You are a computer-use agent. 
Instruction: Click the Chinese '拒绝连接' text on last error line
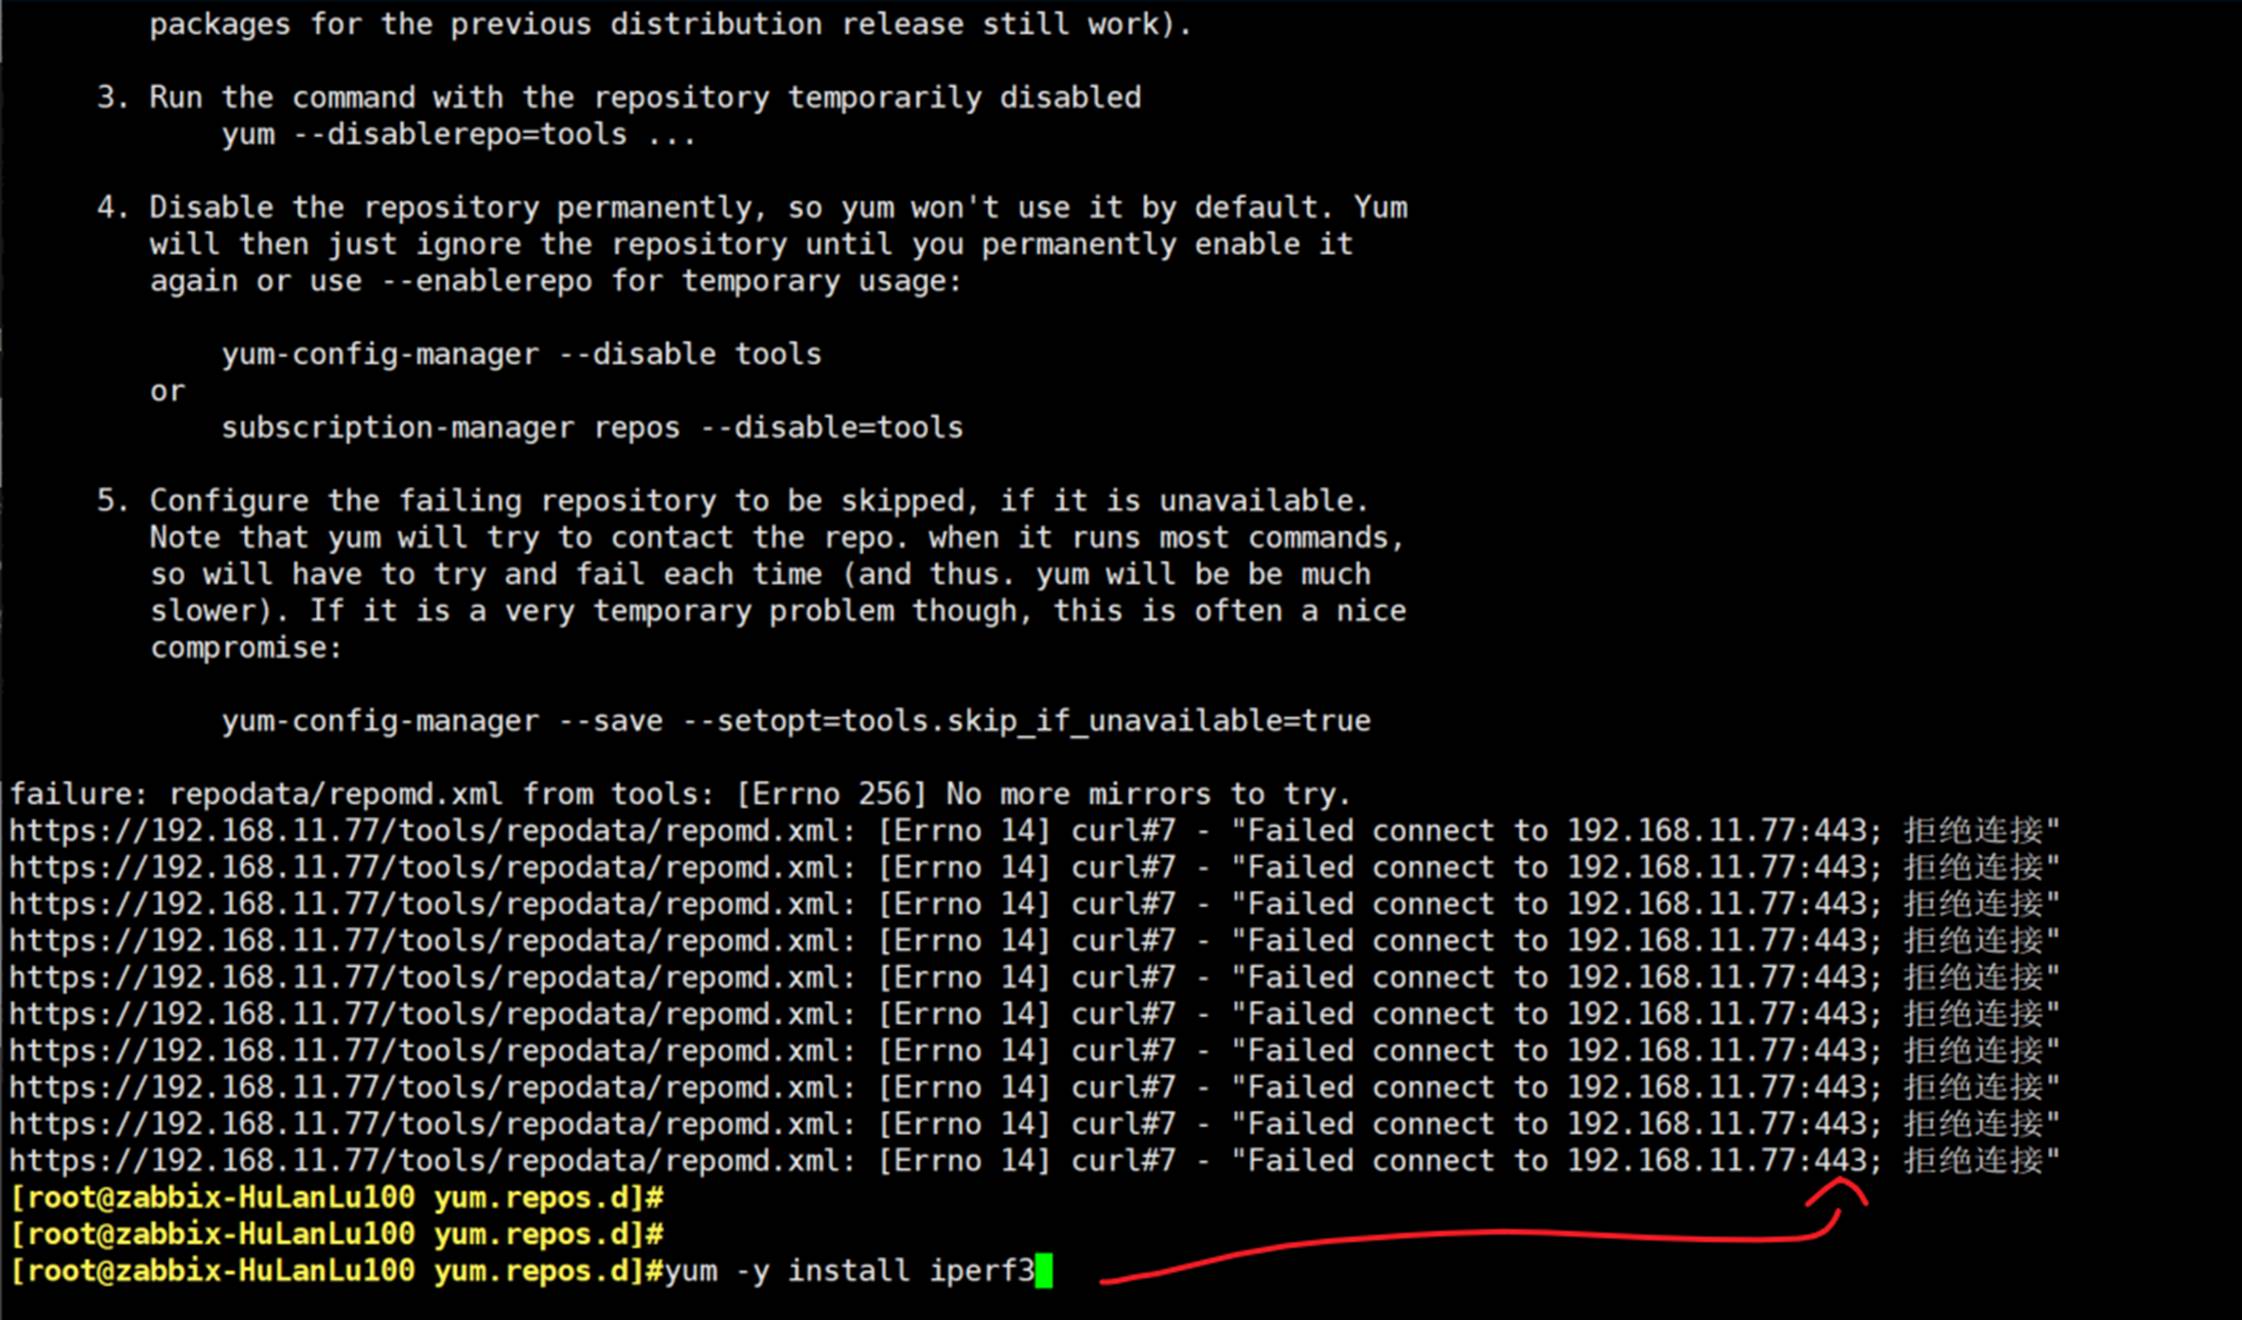click(x=1973, y=1161)
